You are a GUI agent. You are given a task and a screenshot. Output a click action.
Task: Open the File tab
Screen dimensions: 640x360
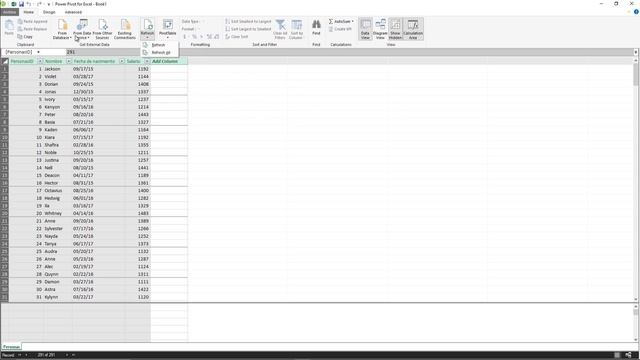pyautogui.click(x=9, y=12)
